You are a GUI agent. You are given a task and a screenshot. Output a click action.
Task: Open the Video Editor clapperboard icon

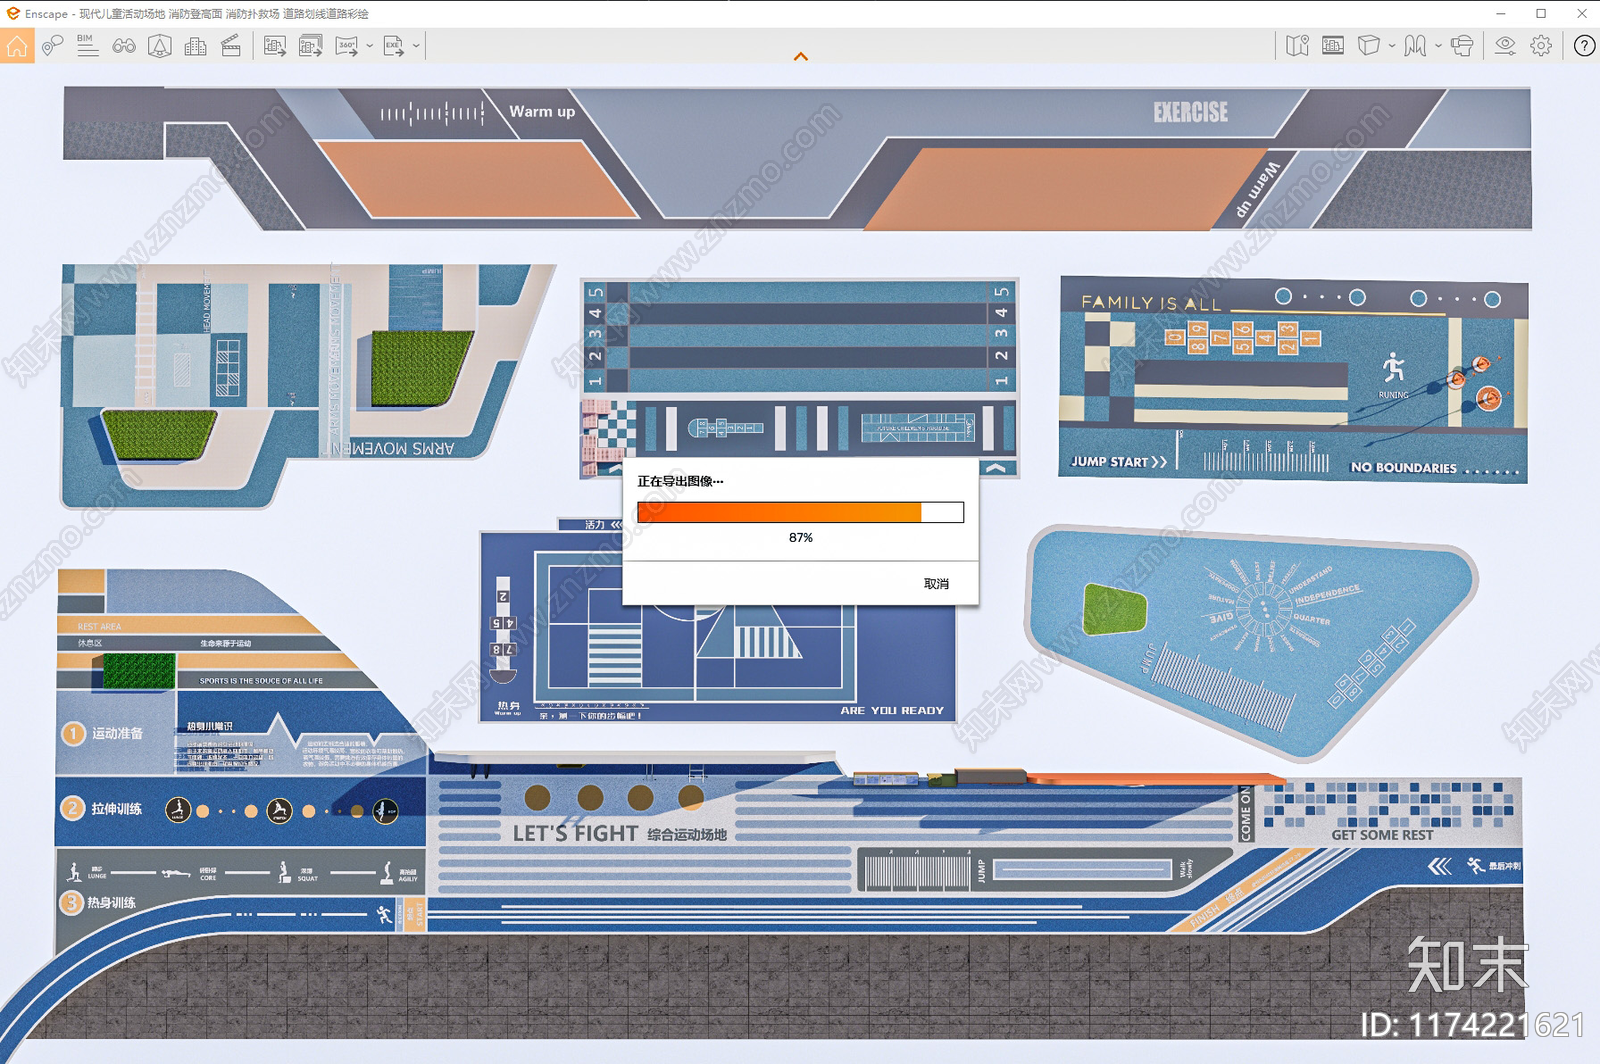pyautogui.click(x=231, y=46)
